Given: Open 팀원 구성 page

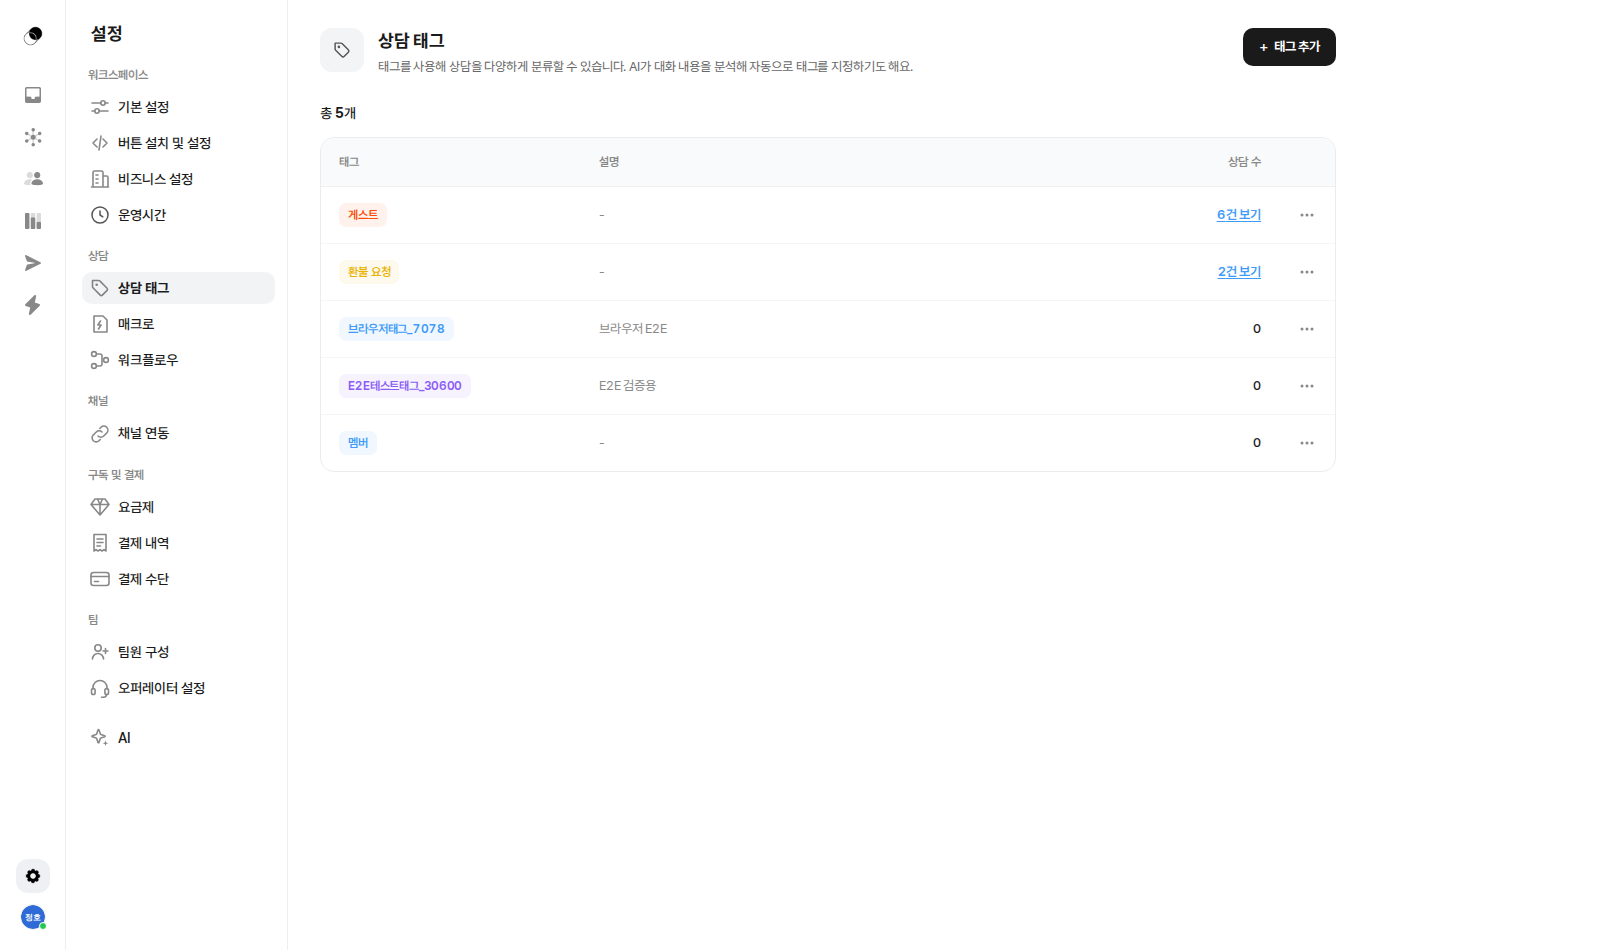Looking at the screenshot, I should pyautogui.click(x=178, y=652).
